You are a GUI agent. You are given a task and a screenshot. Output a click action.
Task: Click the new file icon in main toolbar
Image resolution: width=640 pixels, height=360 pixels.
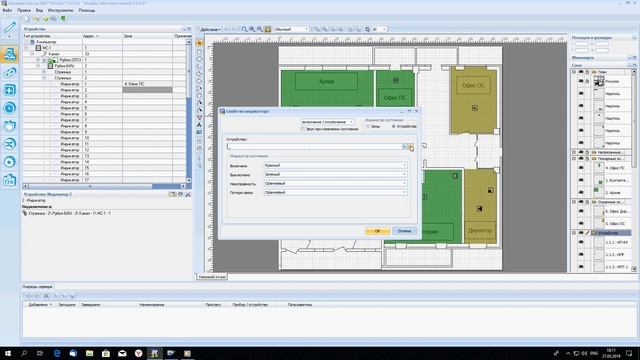click(x=27, y=19)
